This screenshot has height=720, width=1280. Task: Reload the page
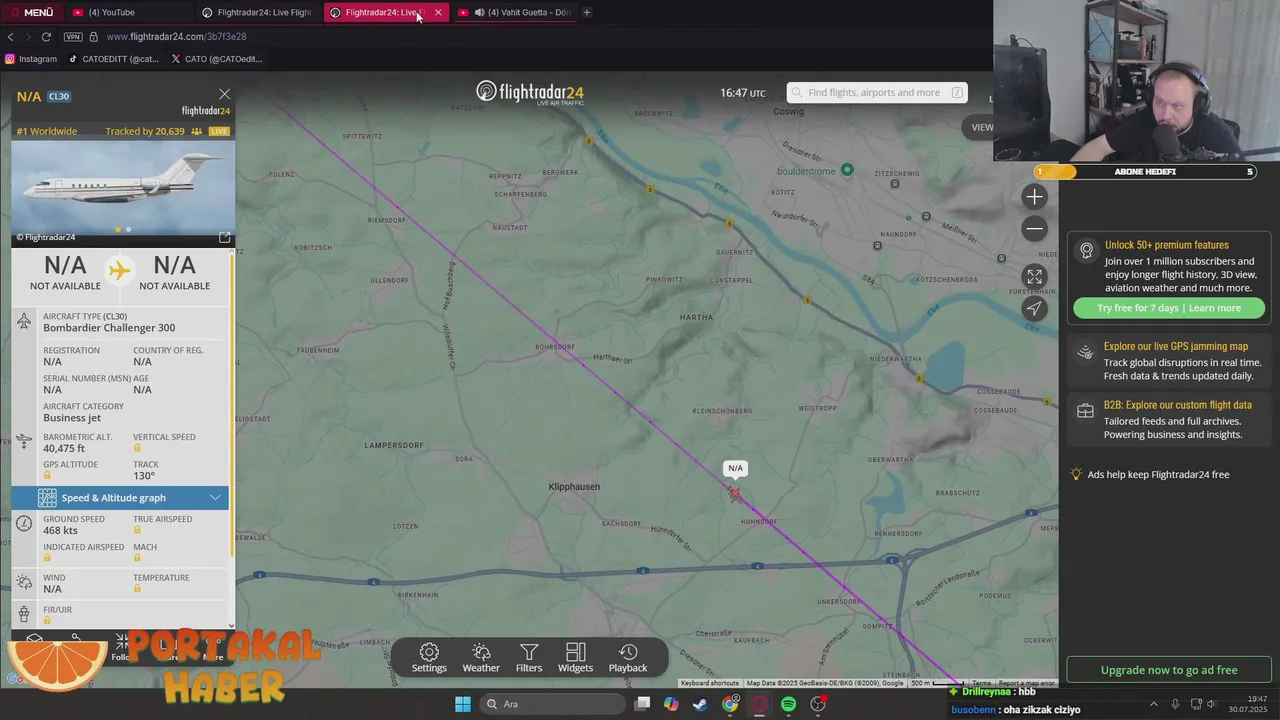pyautogui.click(x=46, y=37)
